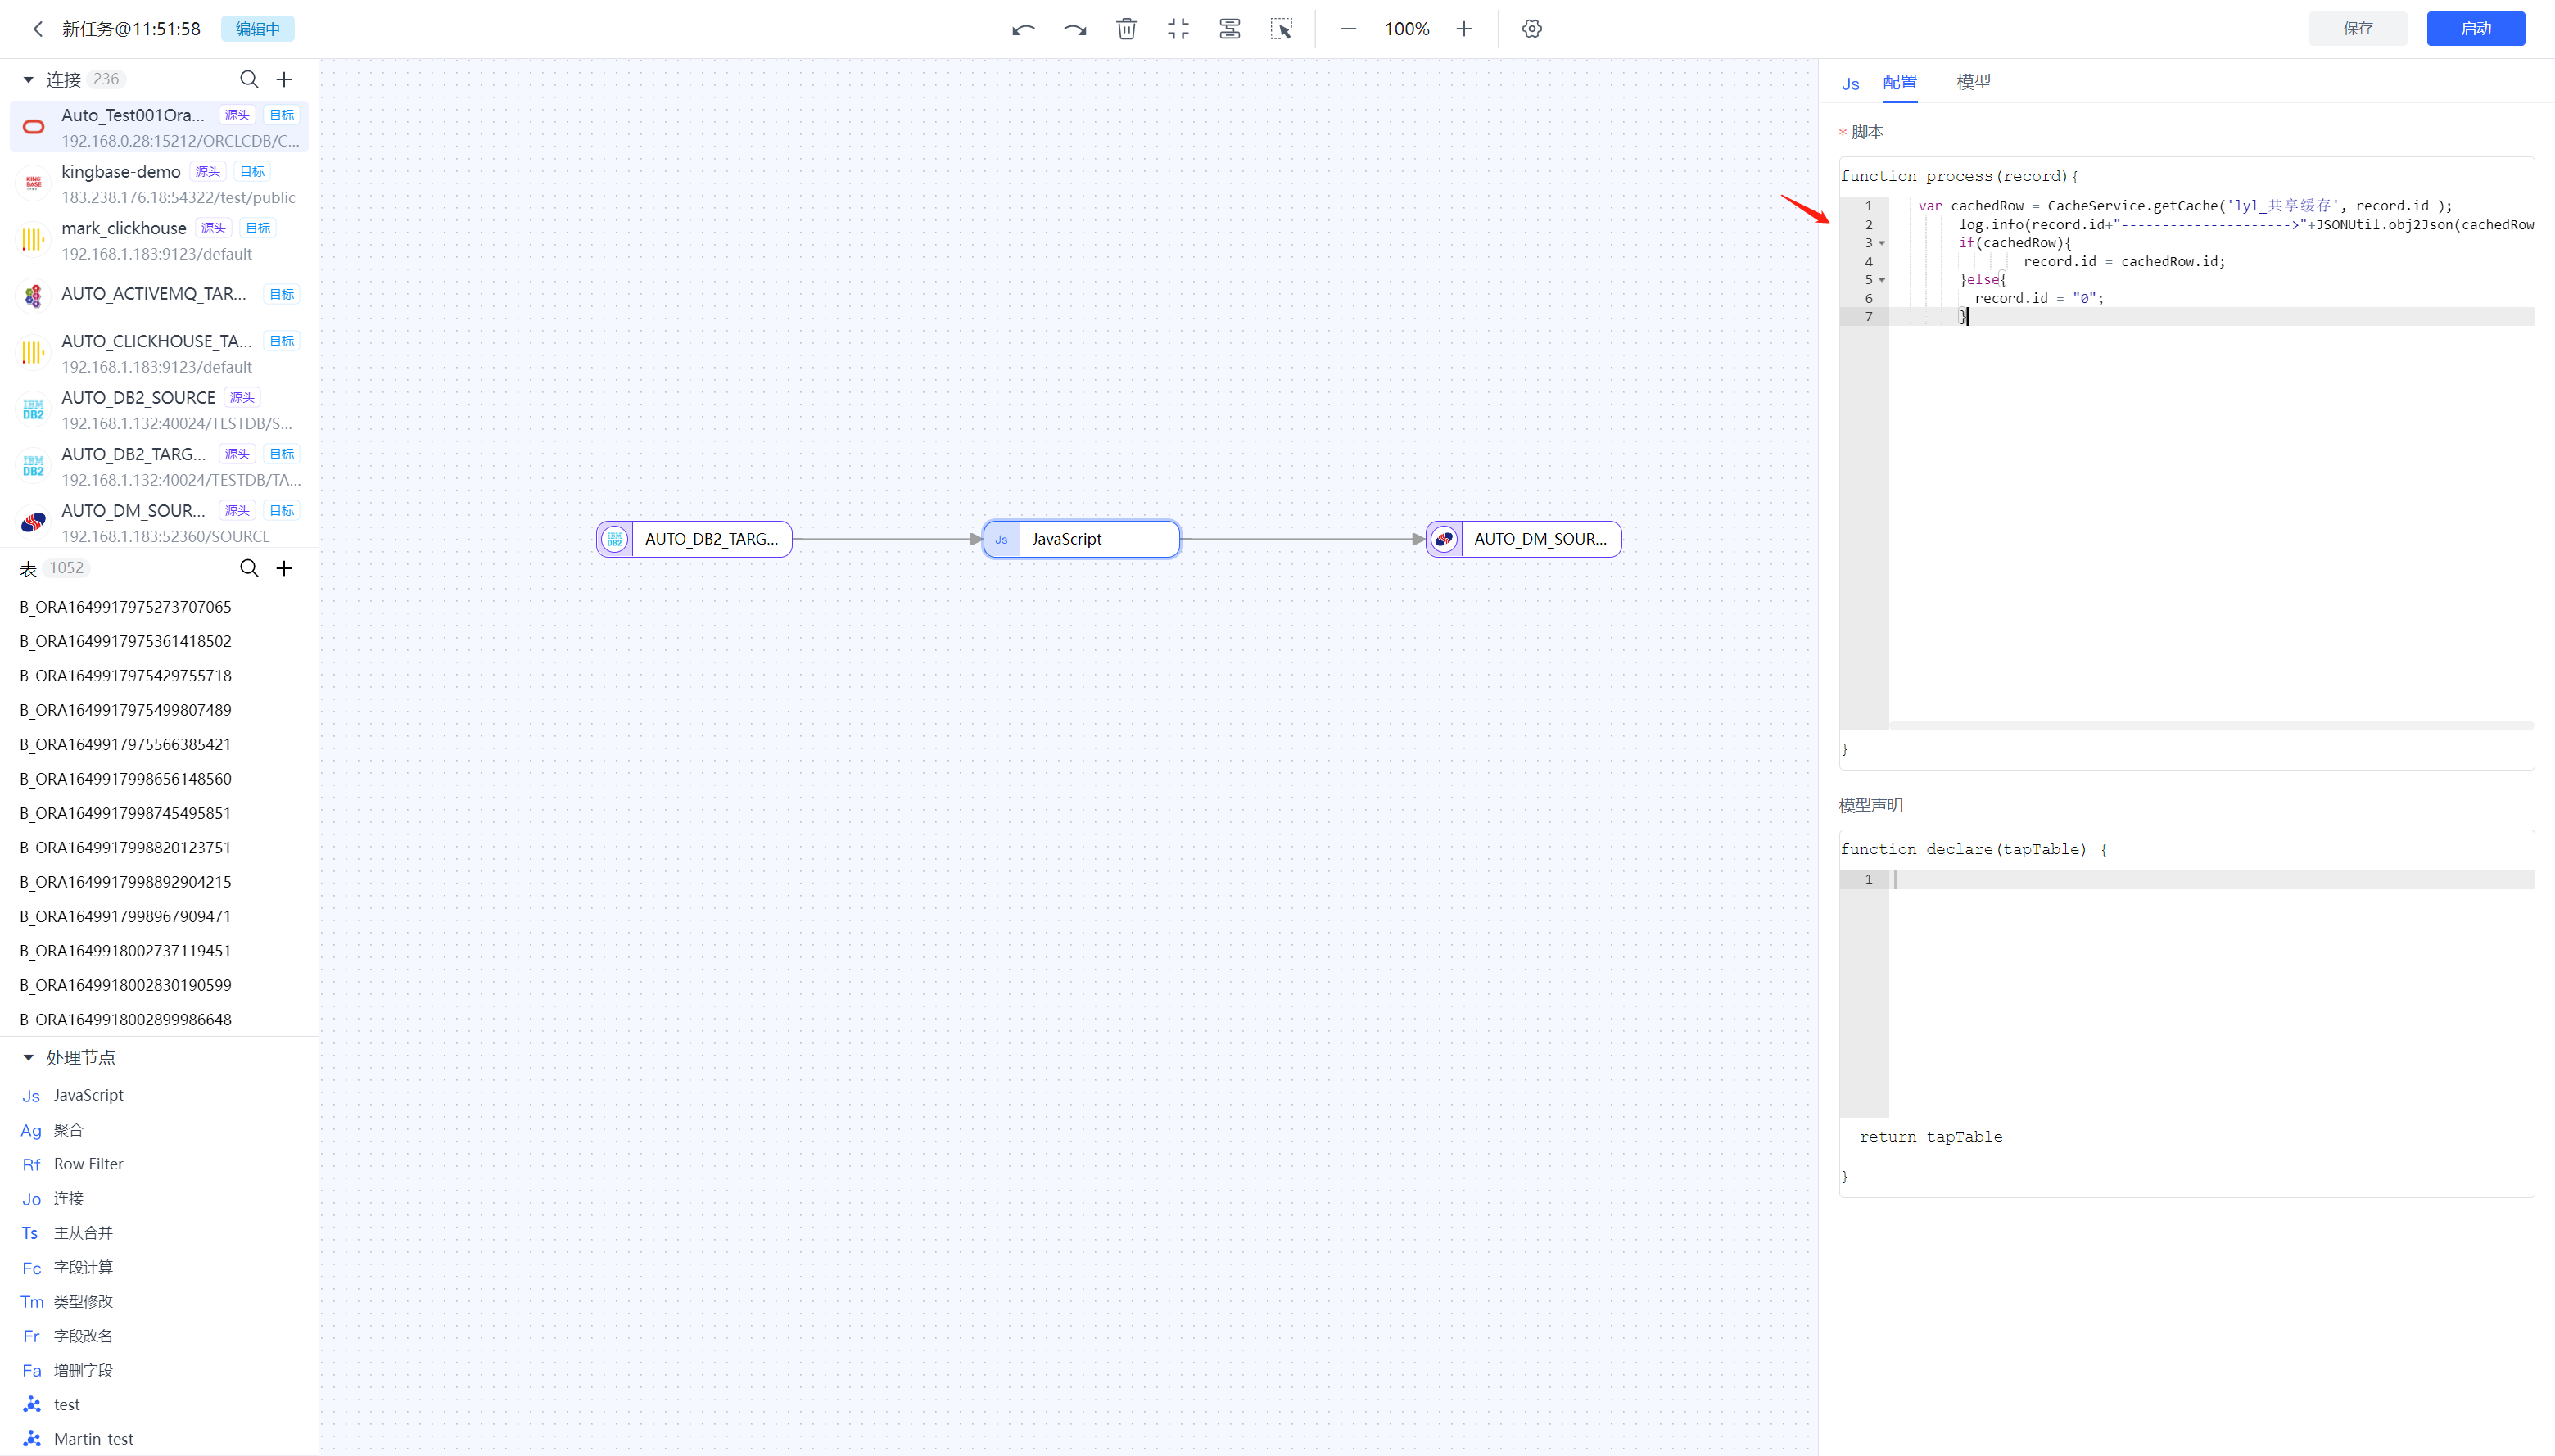2555x1456 pixels.
Task: Switch to the 模型 tab
Action: click(1973, 82)
